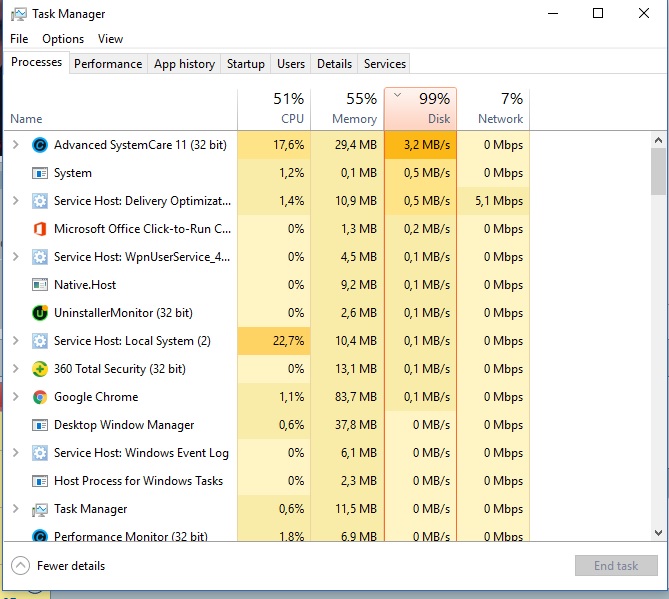
Task: Select Microsoft Office Click-to-Run process name
Action: click(x=142, y=229)
